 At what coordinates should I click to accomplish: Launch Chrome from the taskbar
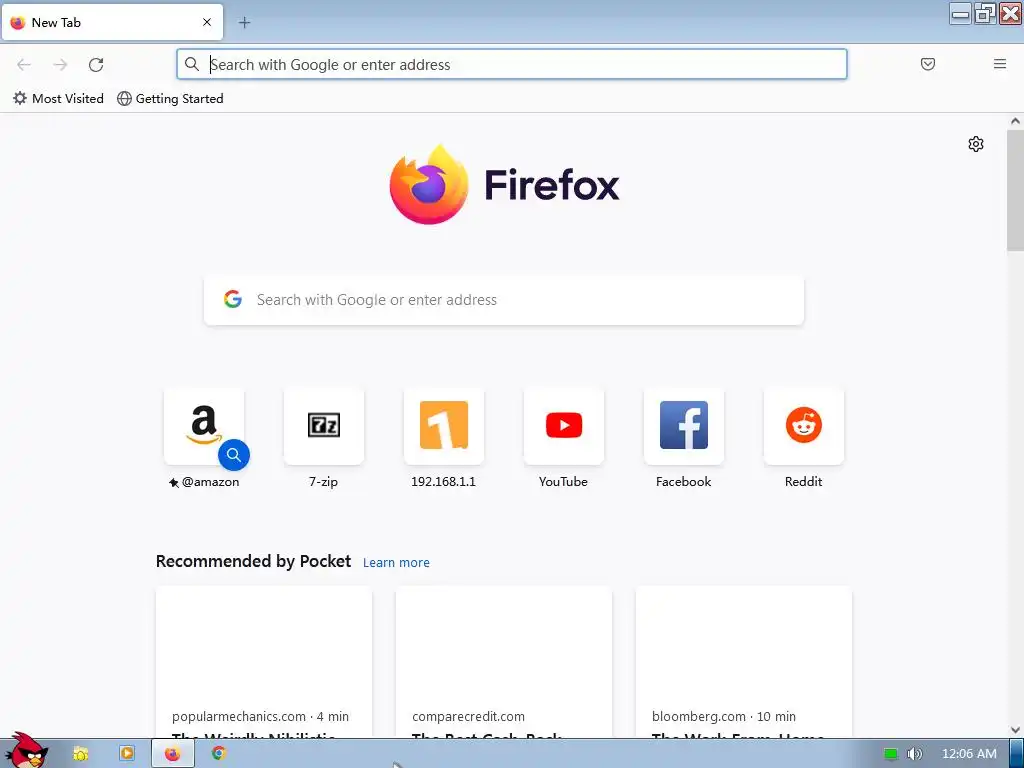coord(219,754)
